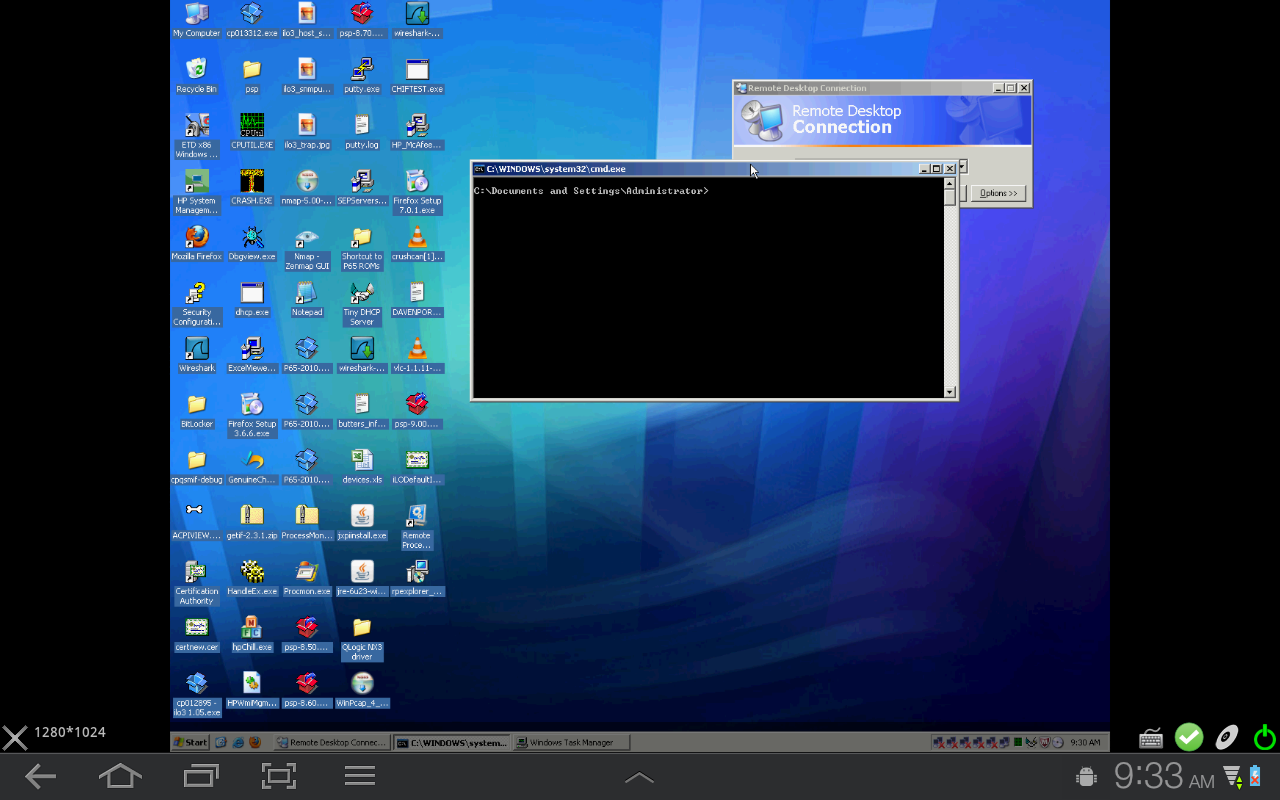This screenshot has height=800, width=1280.
Task: Click in the command prompt text area
Action: [x=708, y=287]
